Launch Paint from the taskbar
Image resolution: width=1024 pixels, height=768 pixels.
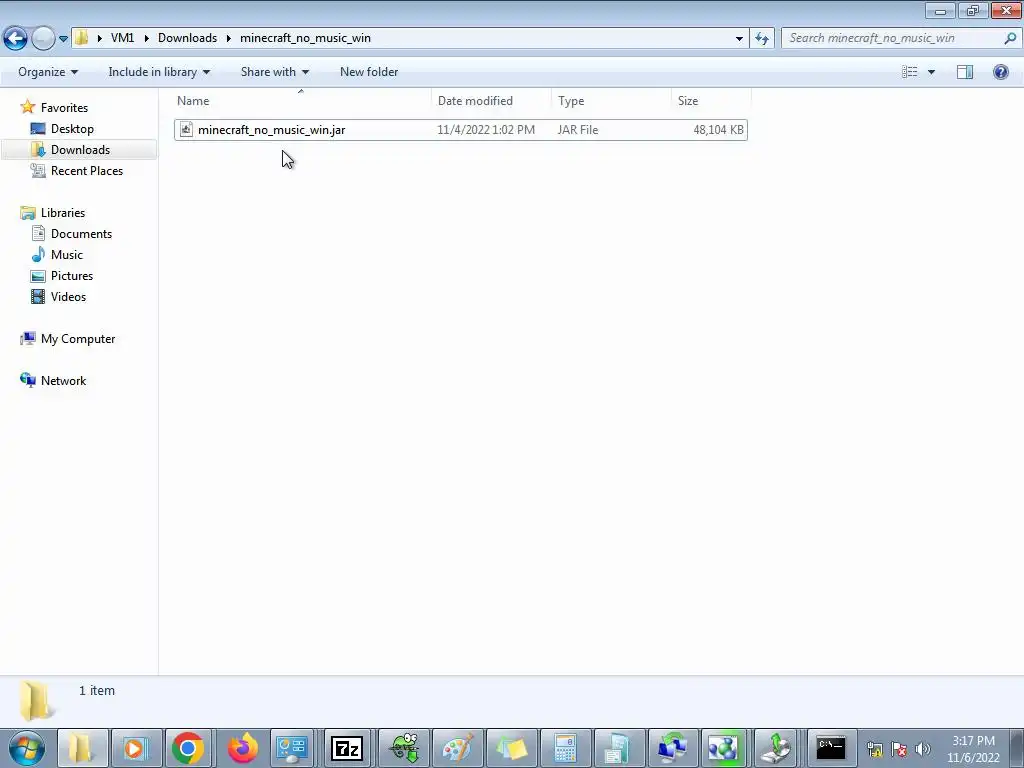(458, 748)
